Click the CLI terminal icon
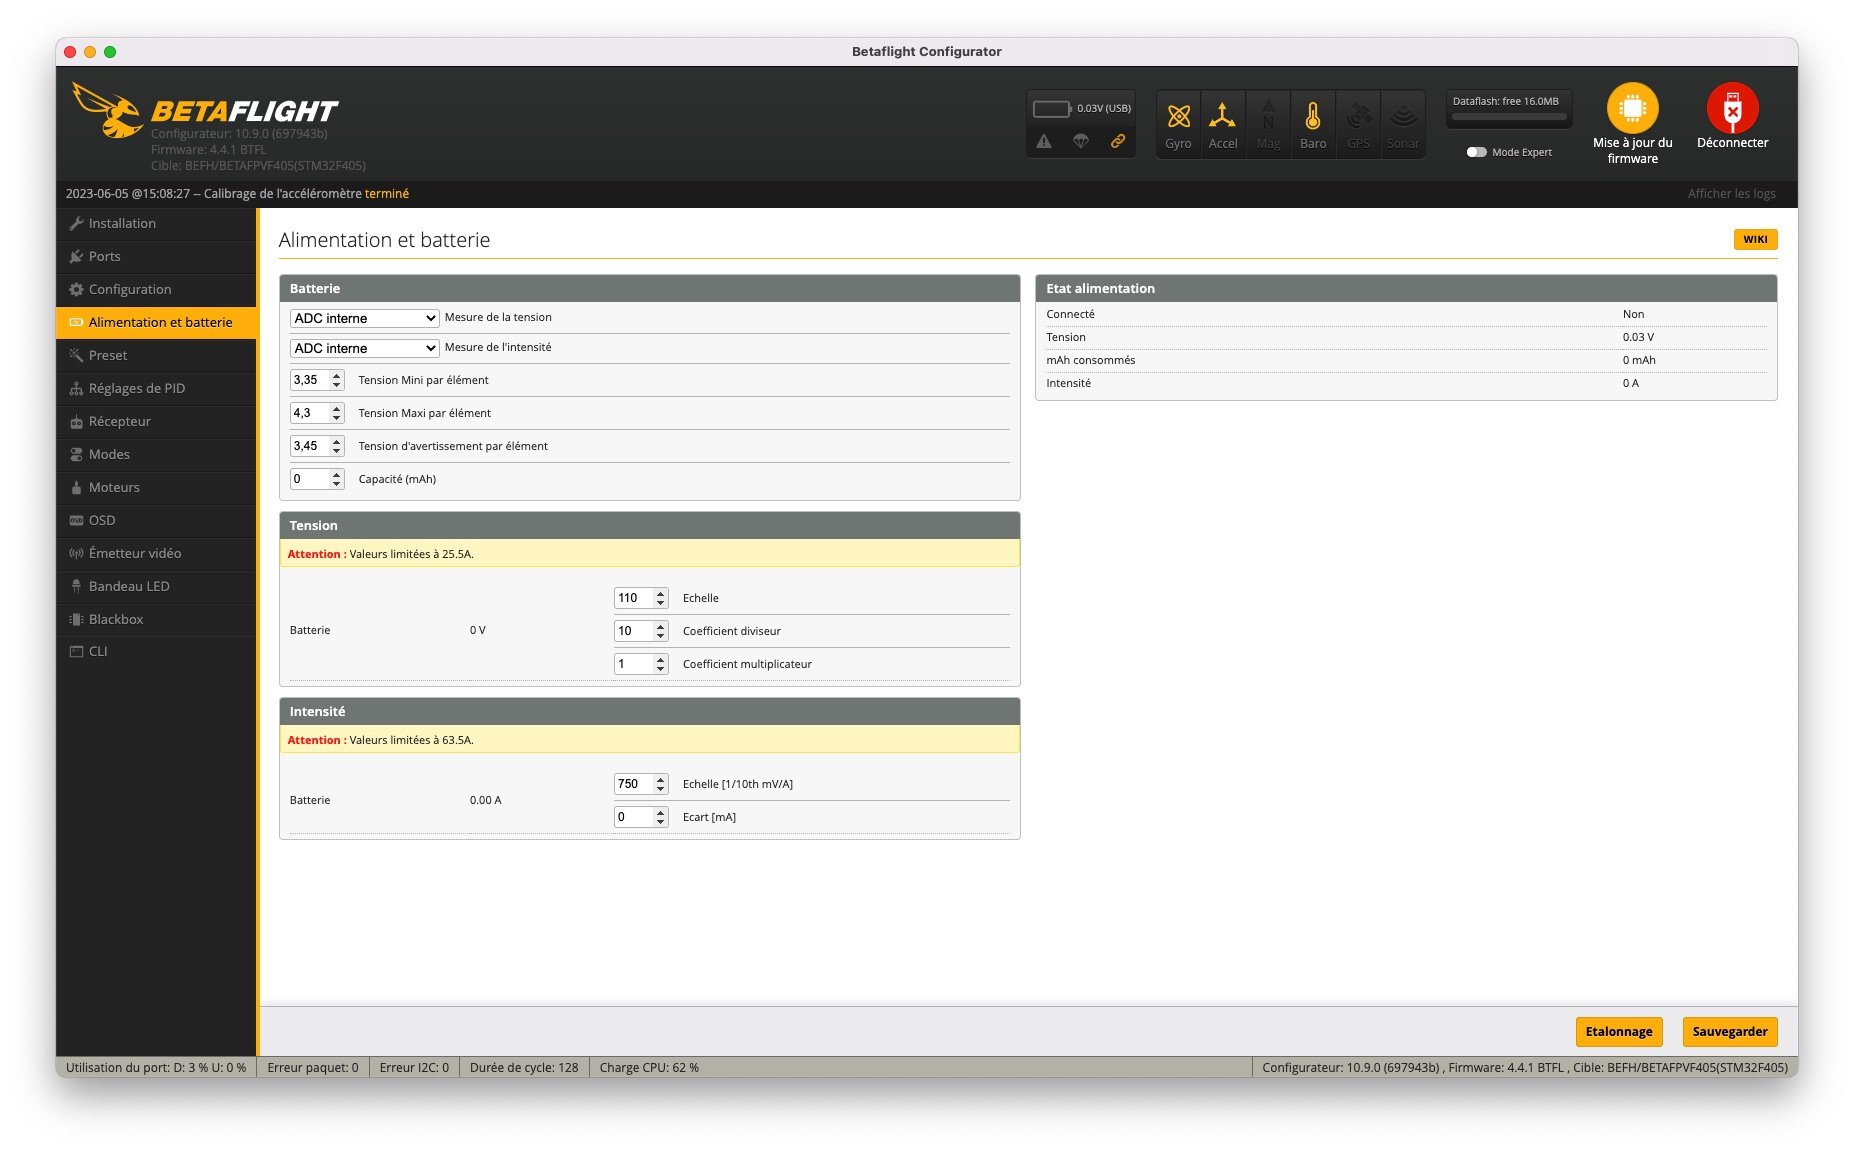1854x1151 pixels. [x=76, y=651]
